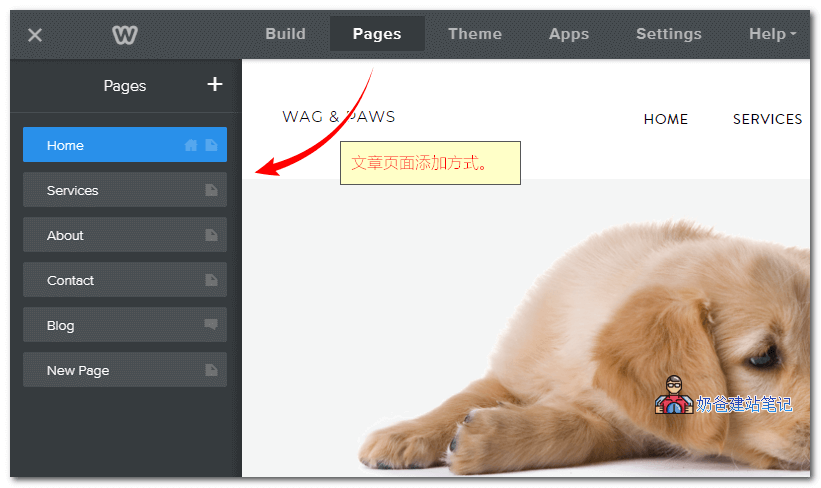
Task: Switch to the Build tab
Action: (x=285, y=34)
